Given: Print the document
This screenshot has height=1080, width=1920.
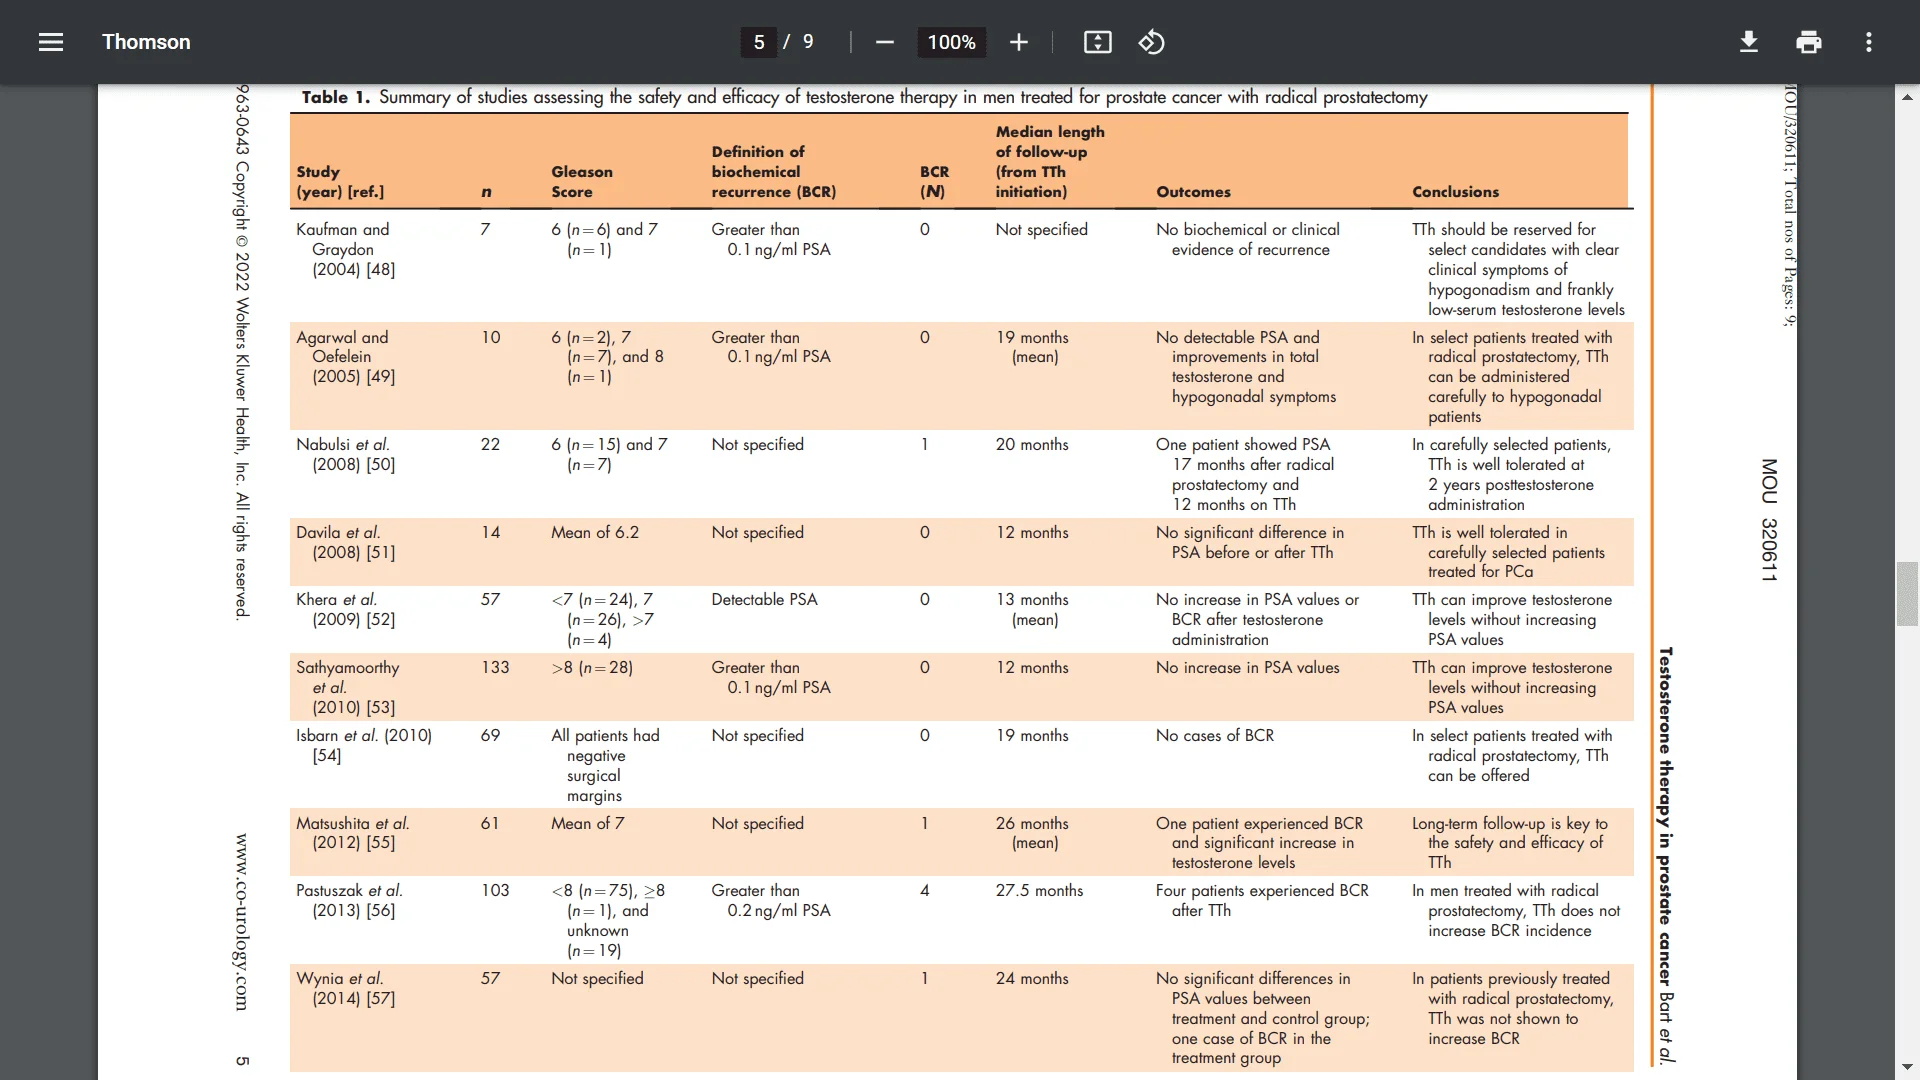Looking at the screenshot, I should pyautogui.click(x=1808, y=42).
